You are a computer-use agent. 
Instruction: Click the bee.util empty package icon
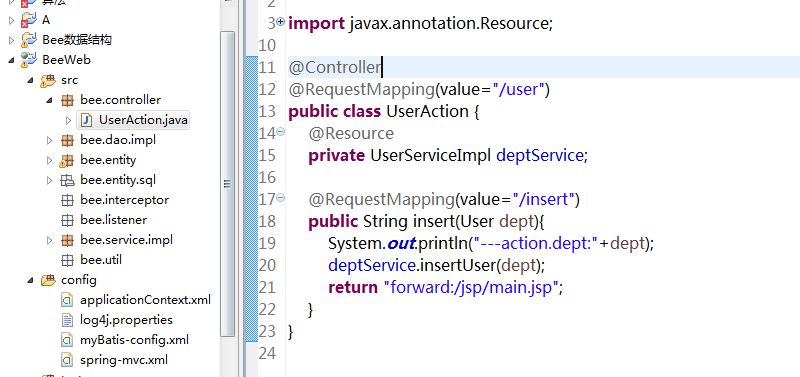(67, 260)
